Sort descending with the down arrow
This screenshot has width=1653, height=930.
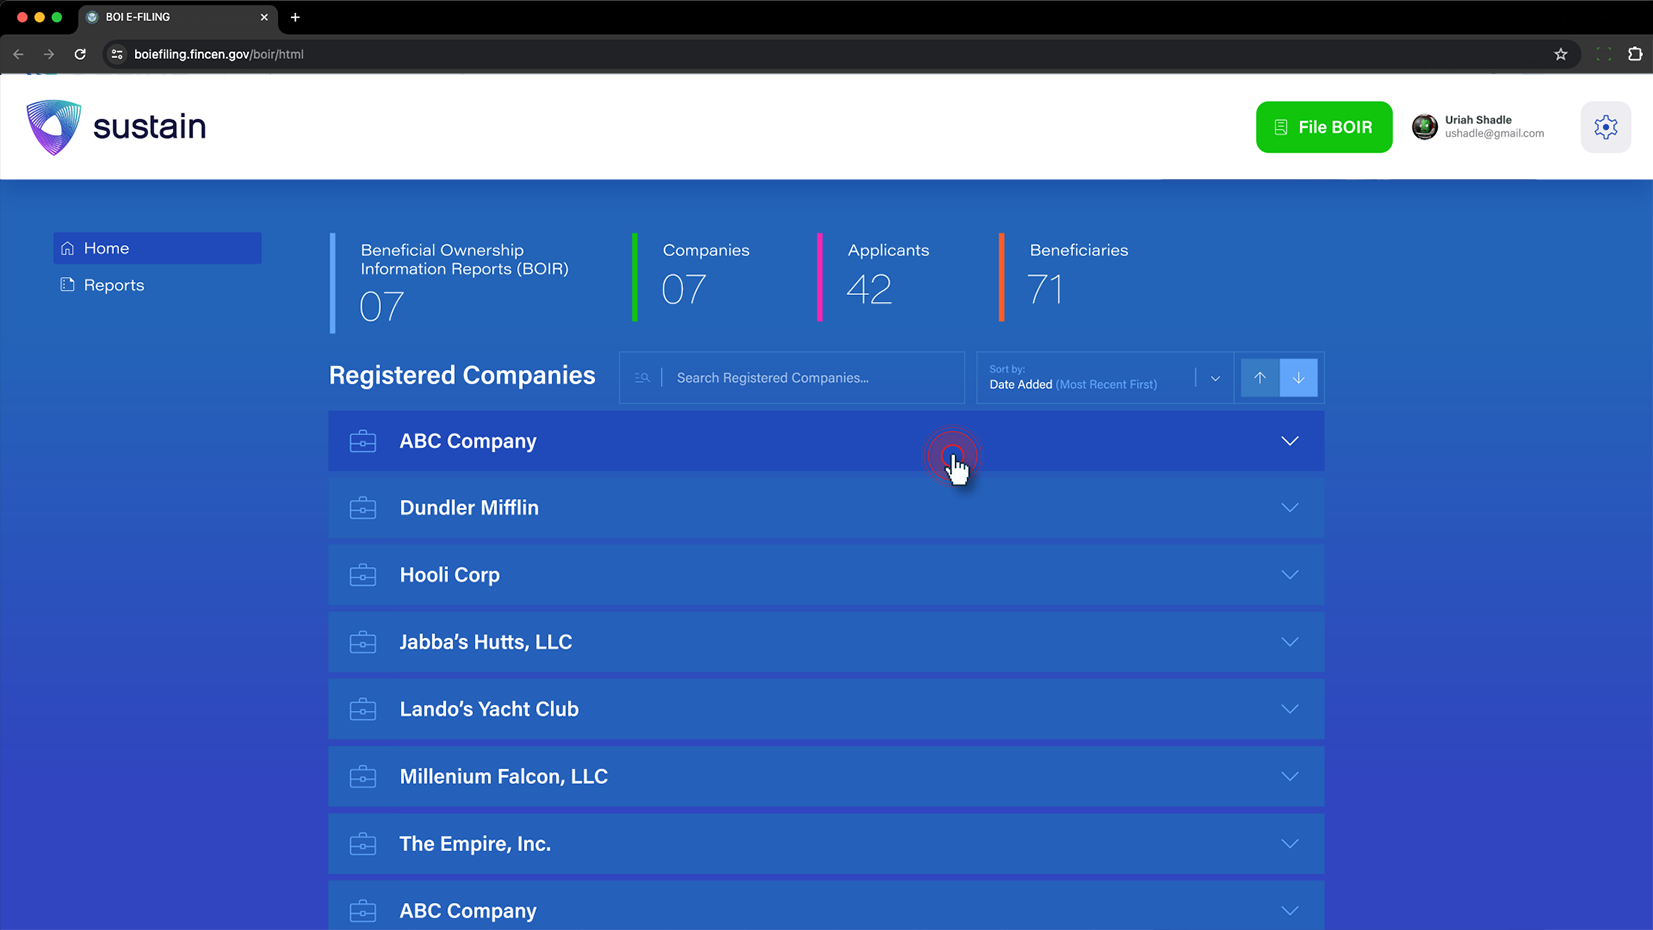[x=1298, y=378]
